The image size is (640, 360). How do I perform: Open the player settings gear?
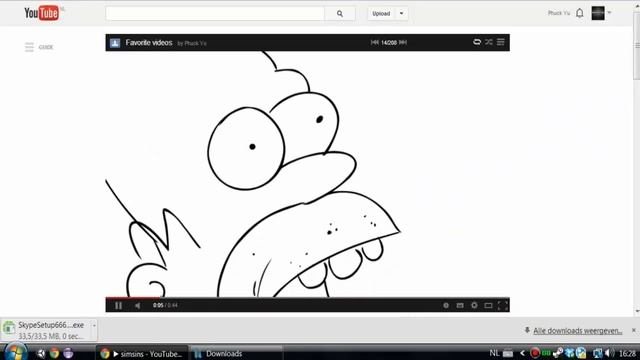474,305
